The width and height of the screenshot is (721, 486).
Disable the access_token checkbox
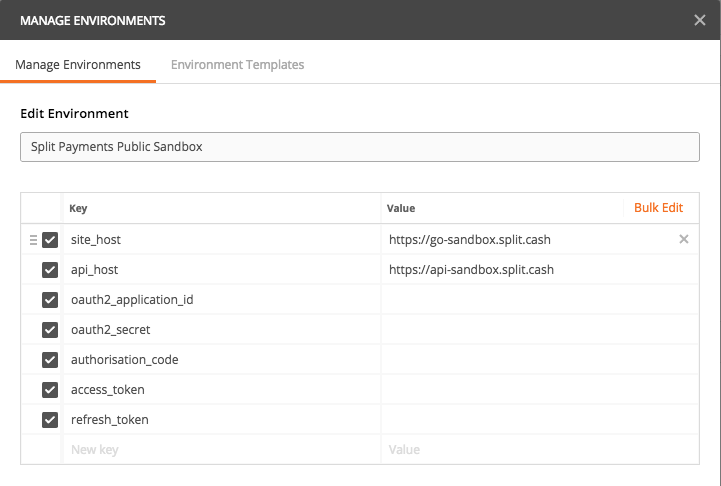[50, 390]
